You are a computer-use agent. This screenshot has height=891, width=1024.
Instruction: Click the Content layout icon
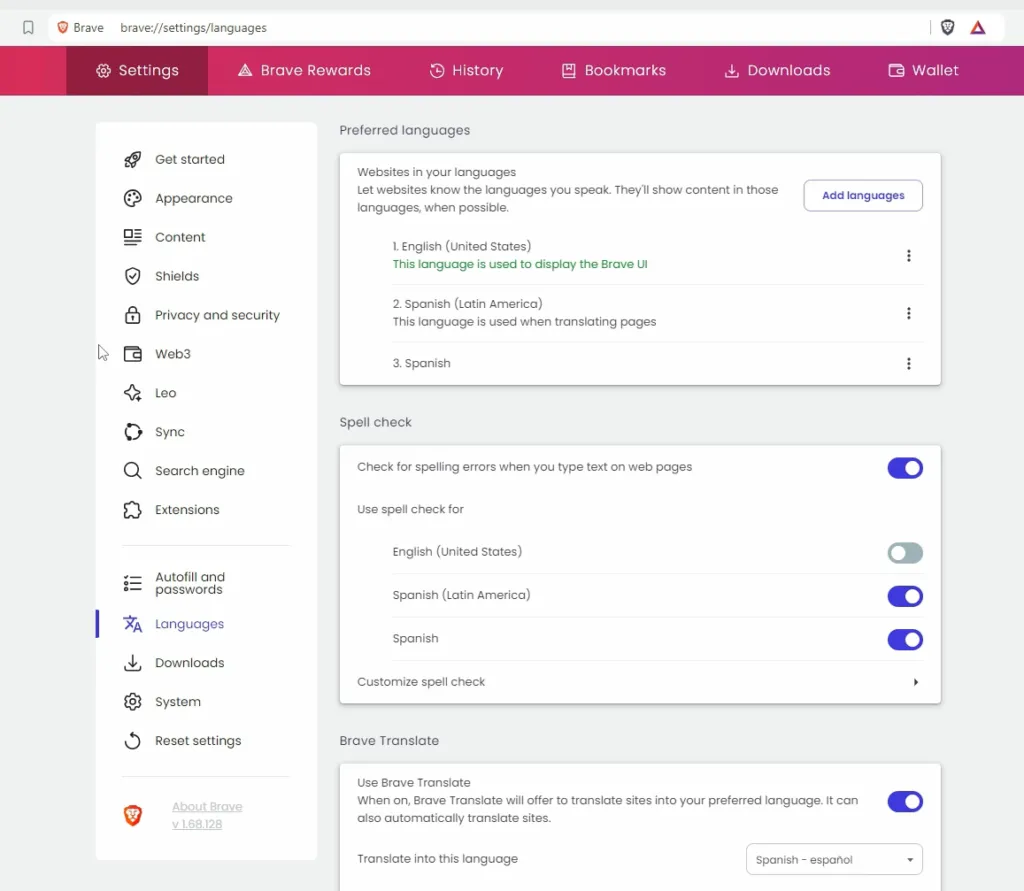pos(133,237)
